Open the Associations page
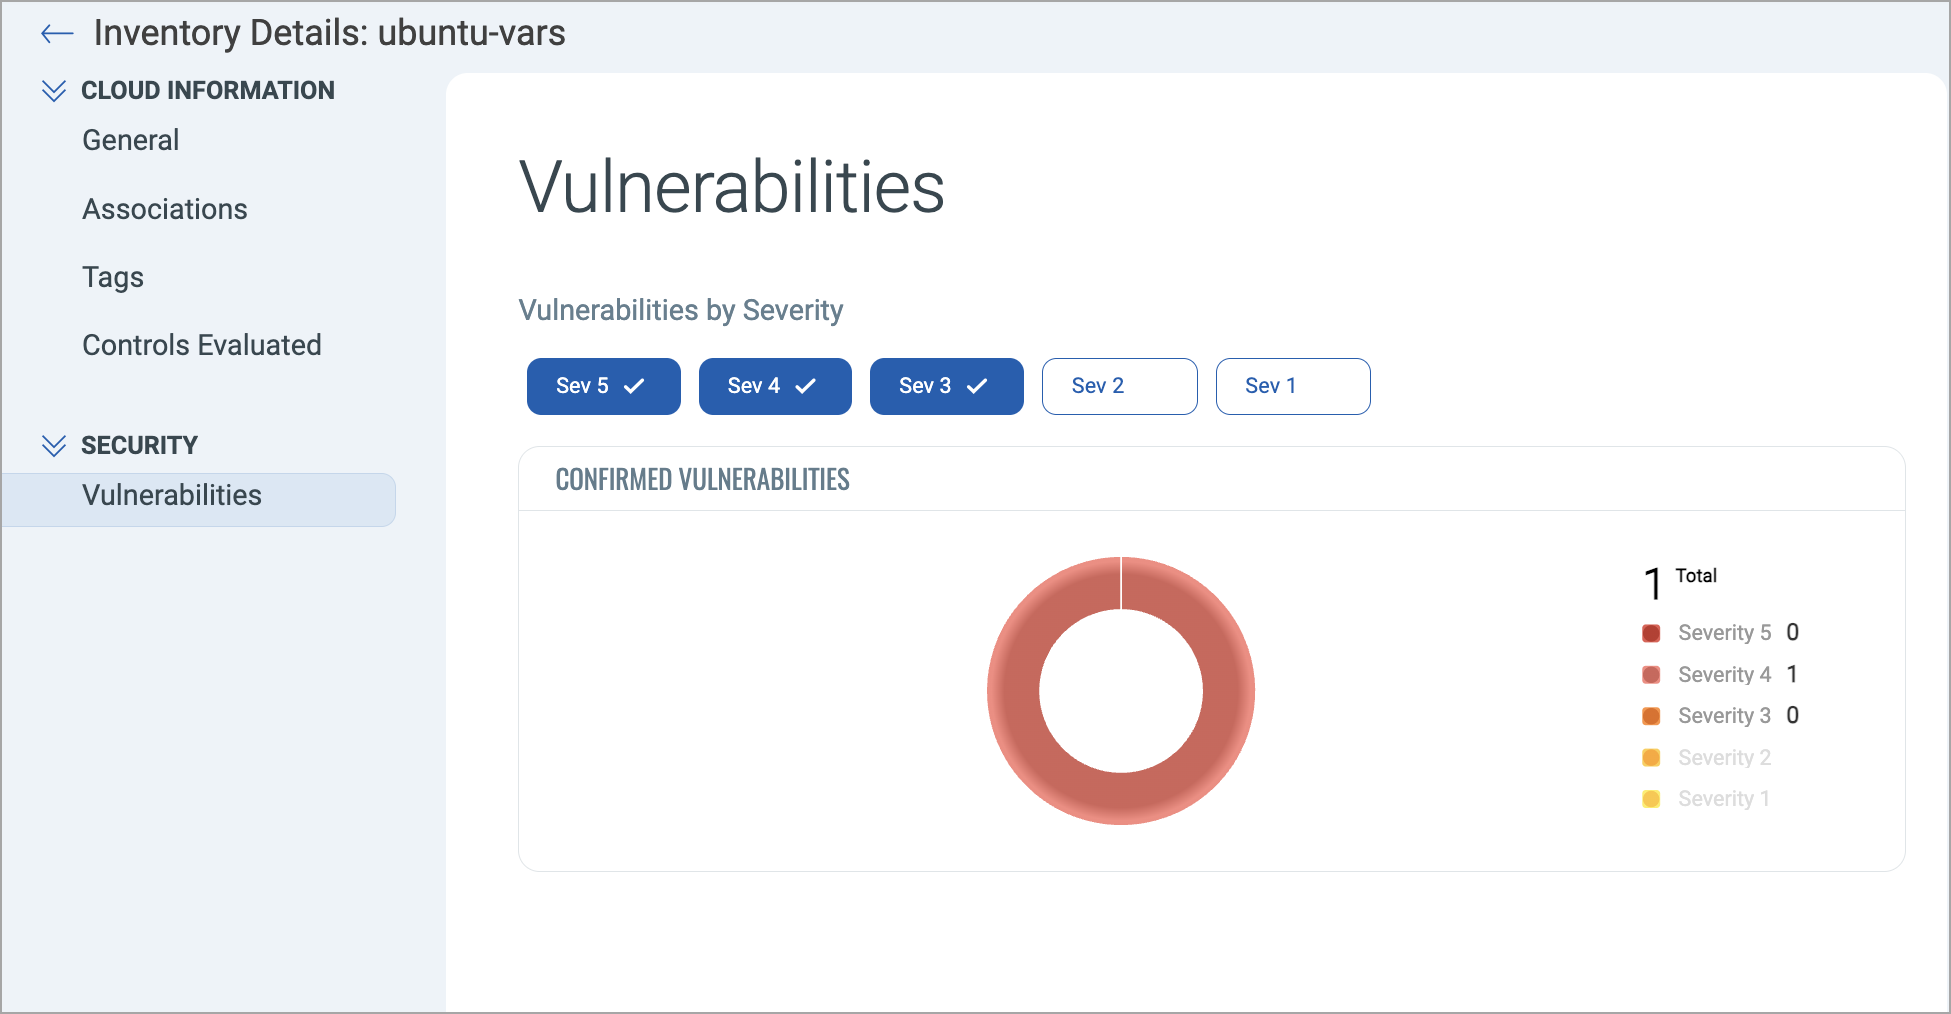 [165, 209]
